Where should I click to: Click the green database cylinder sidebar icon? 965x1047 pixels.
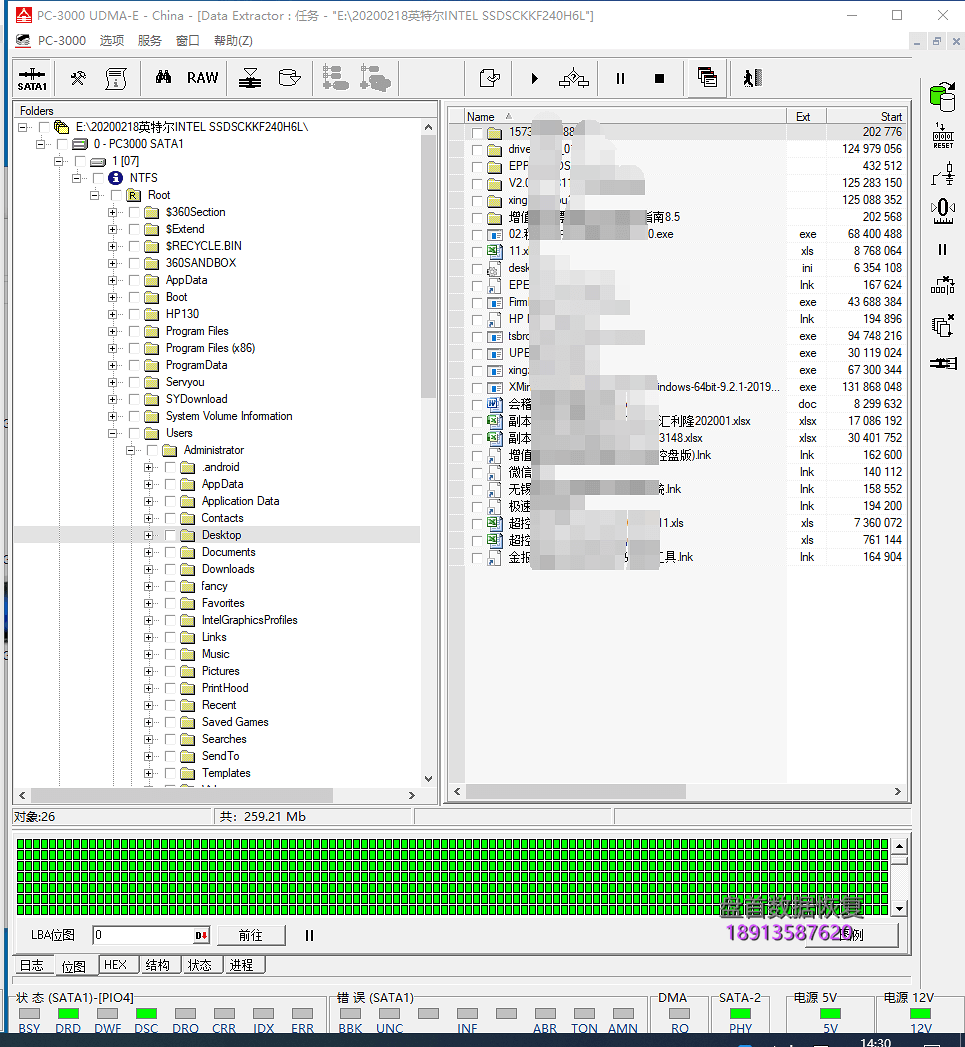(943, 97)
